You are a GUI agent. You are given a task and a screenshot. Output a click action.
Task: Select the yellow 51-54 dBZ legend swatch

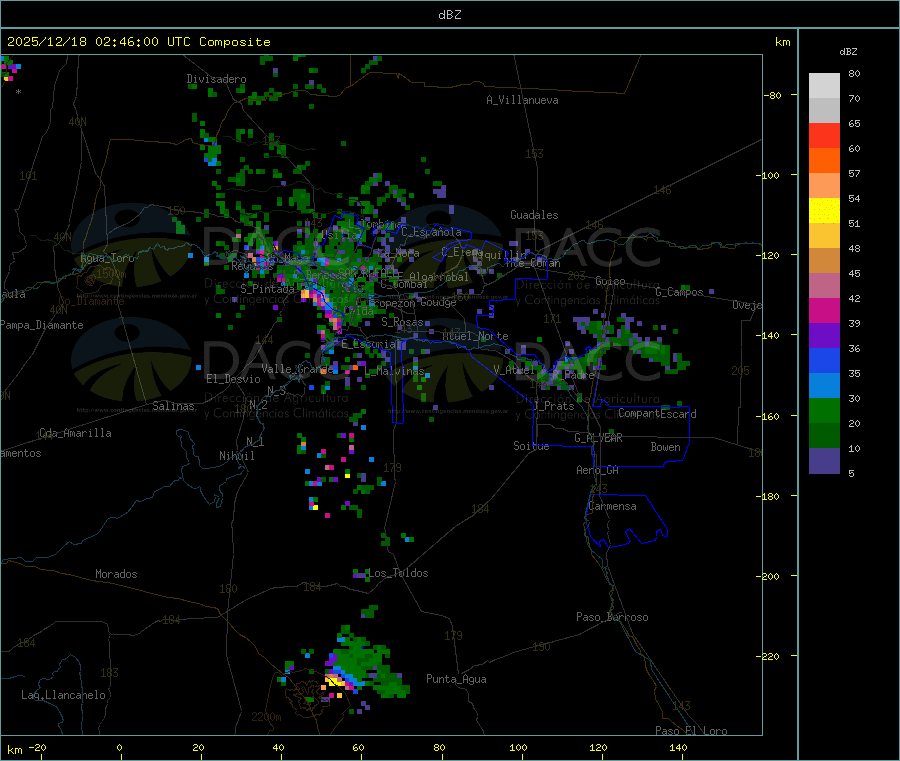[824, 211]
